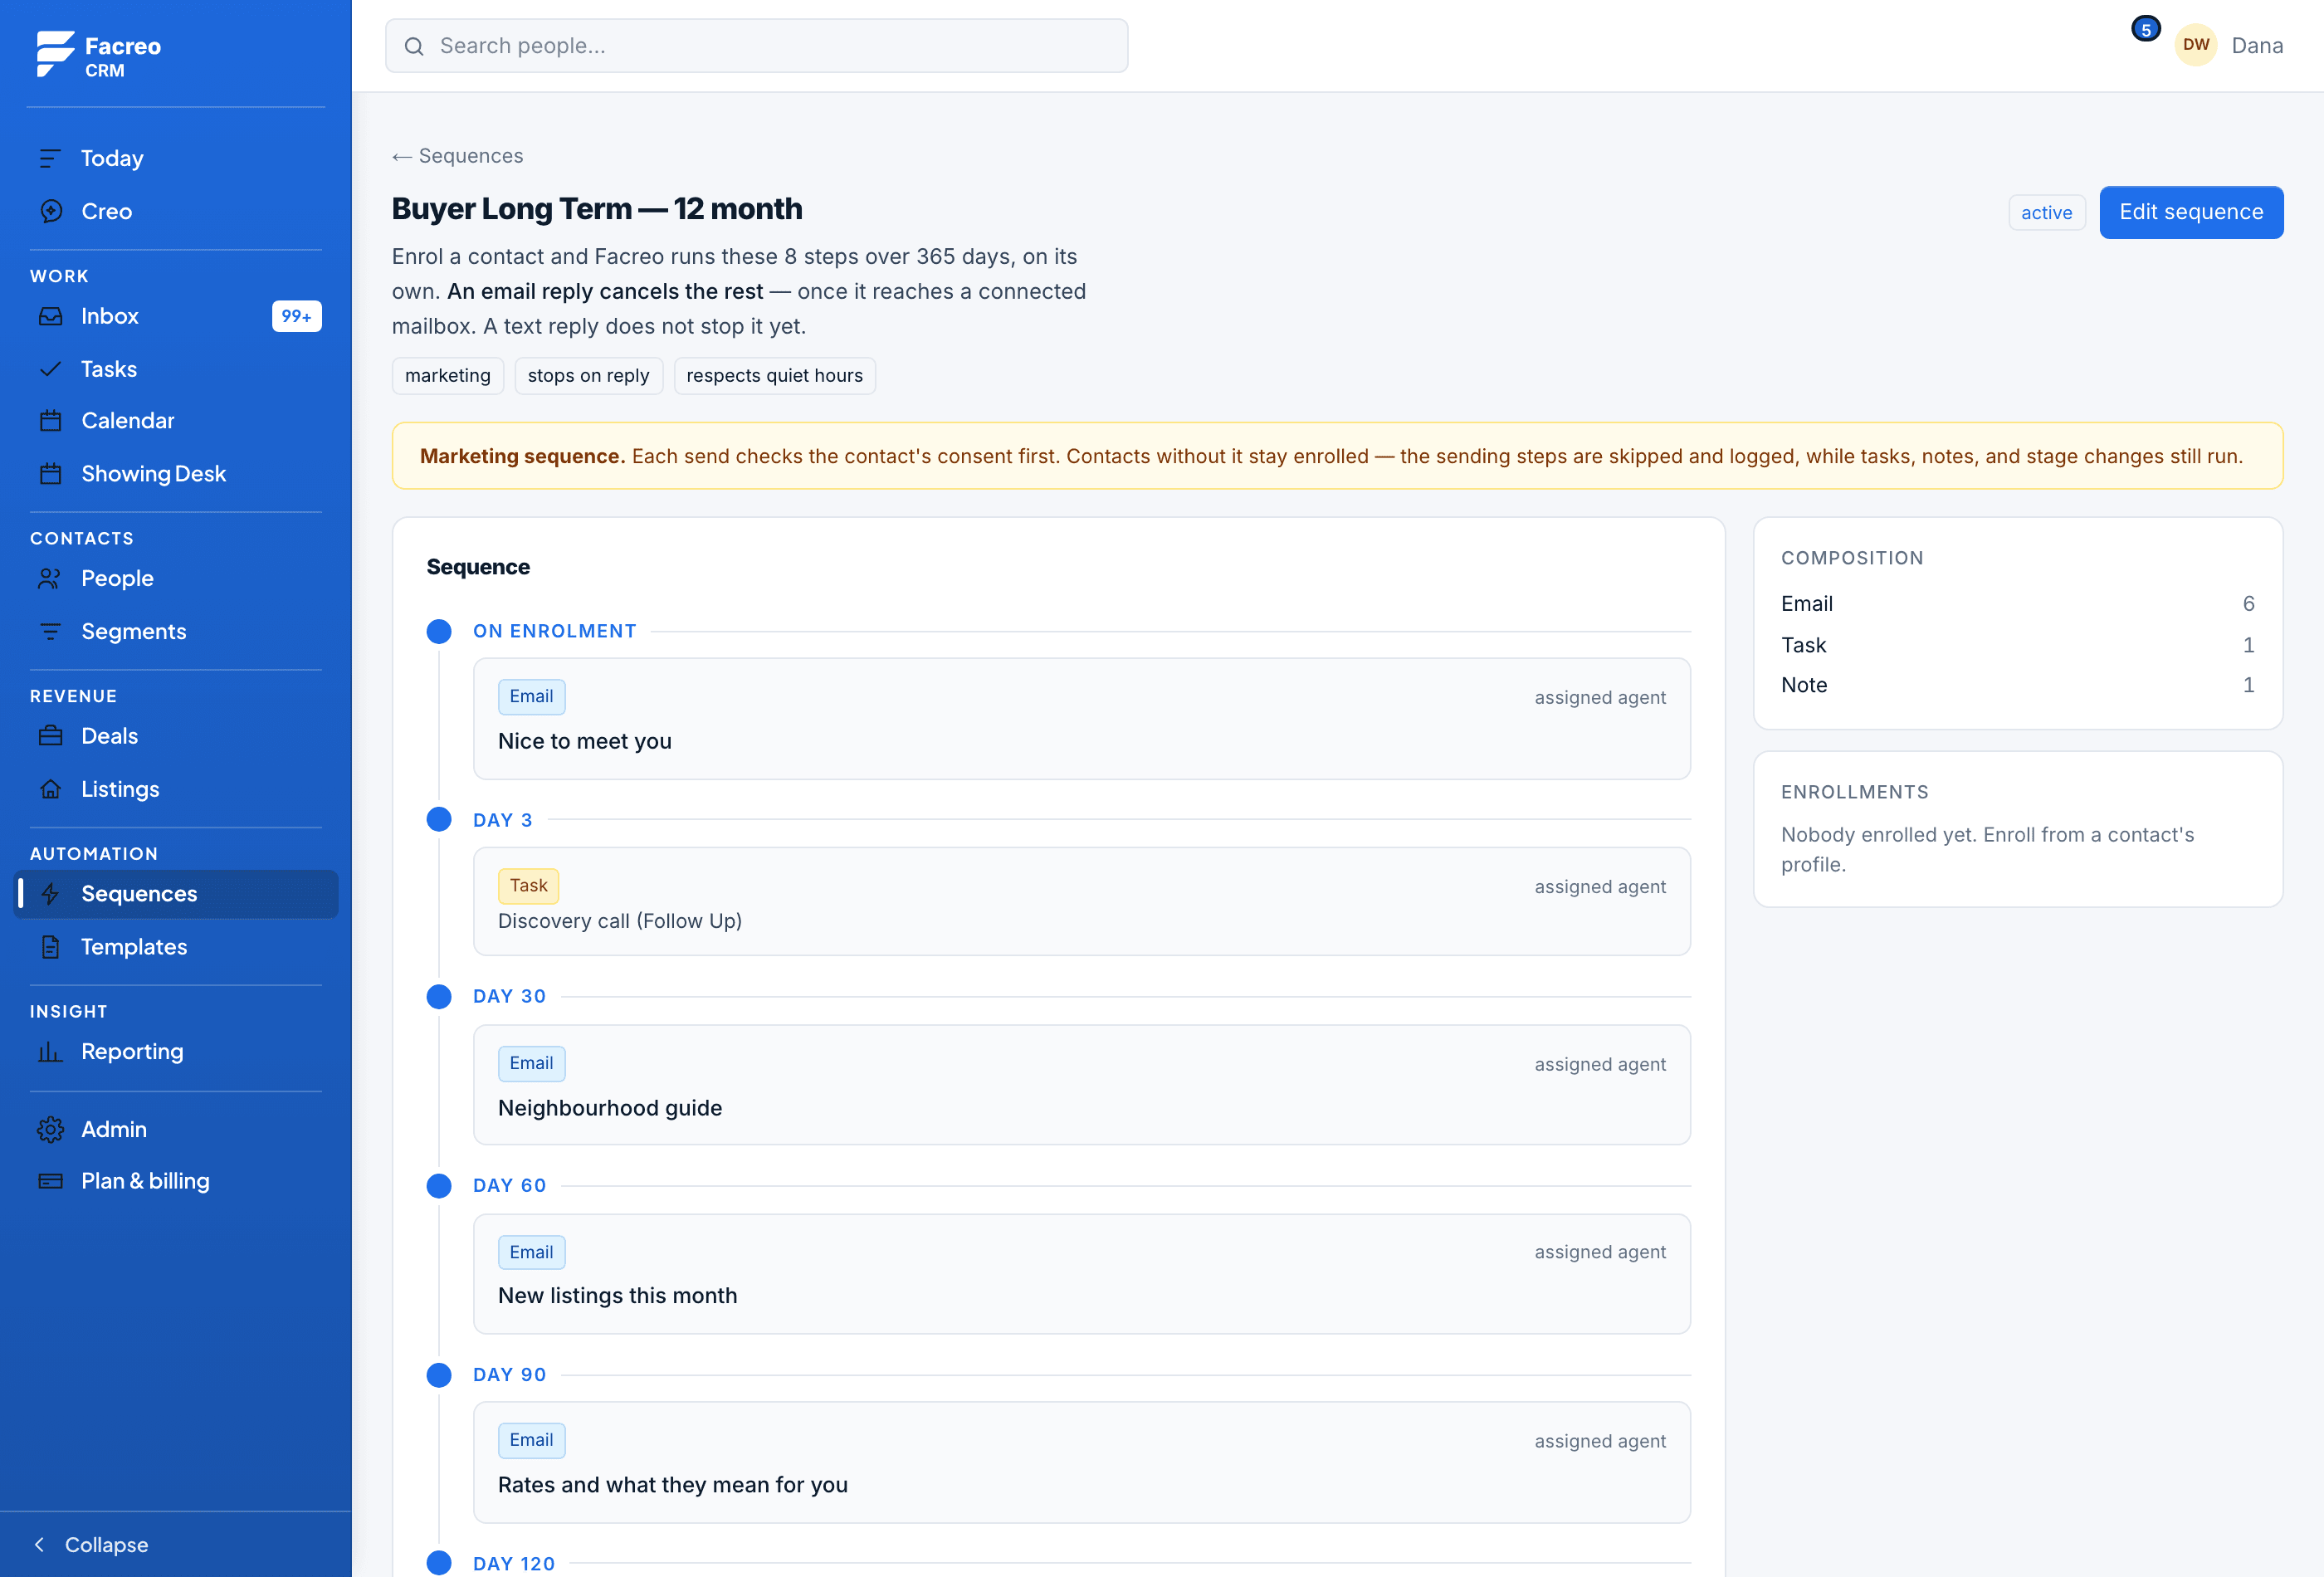Screen dimensions: 2324x1577
Task: Click the On Enrolment timeline marker dot
Action: click(439, 632)
